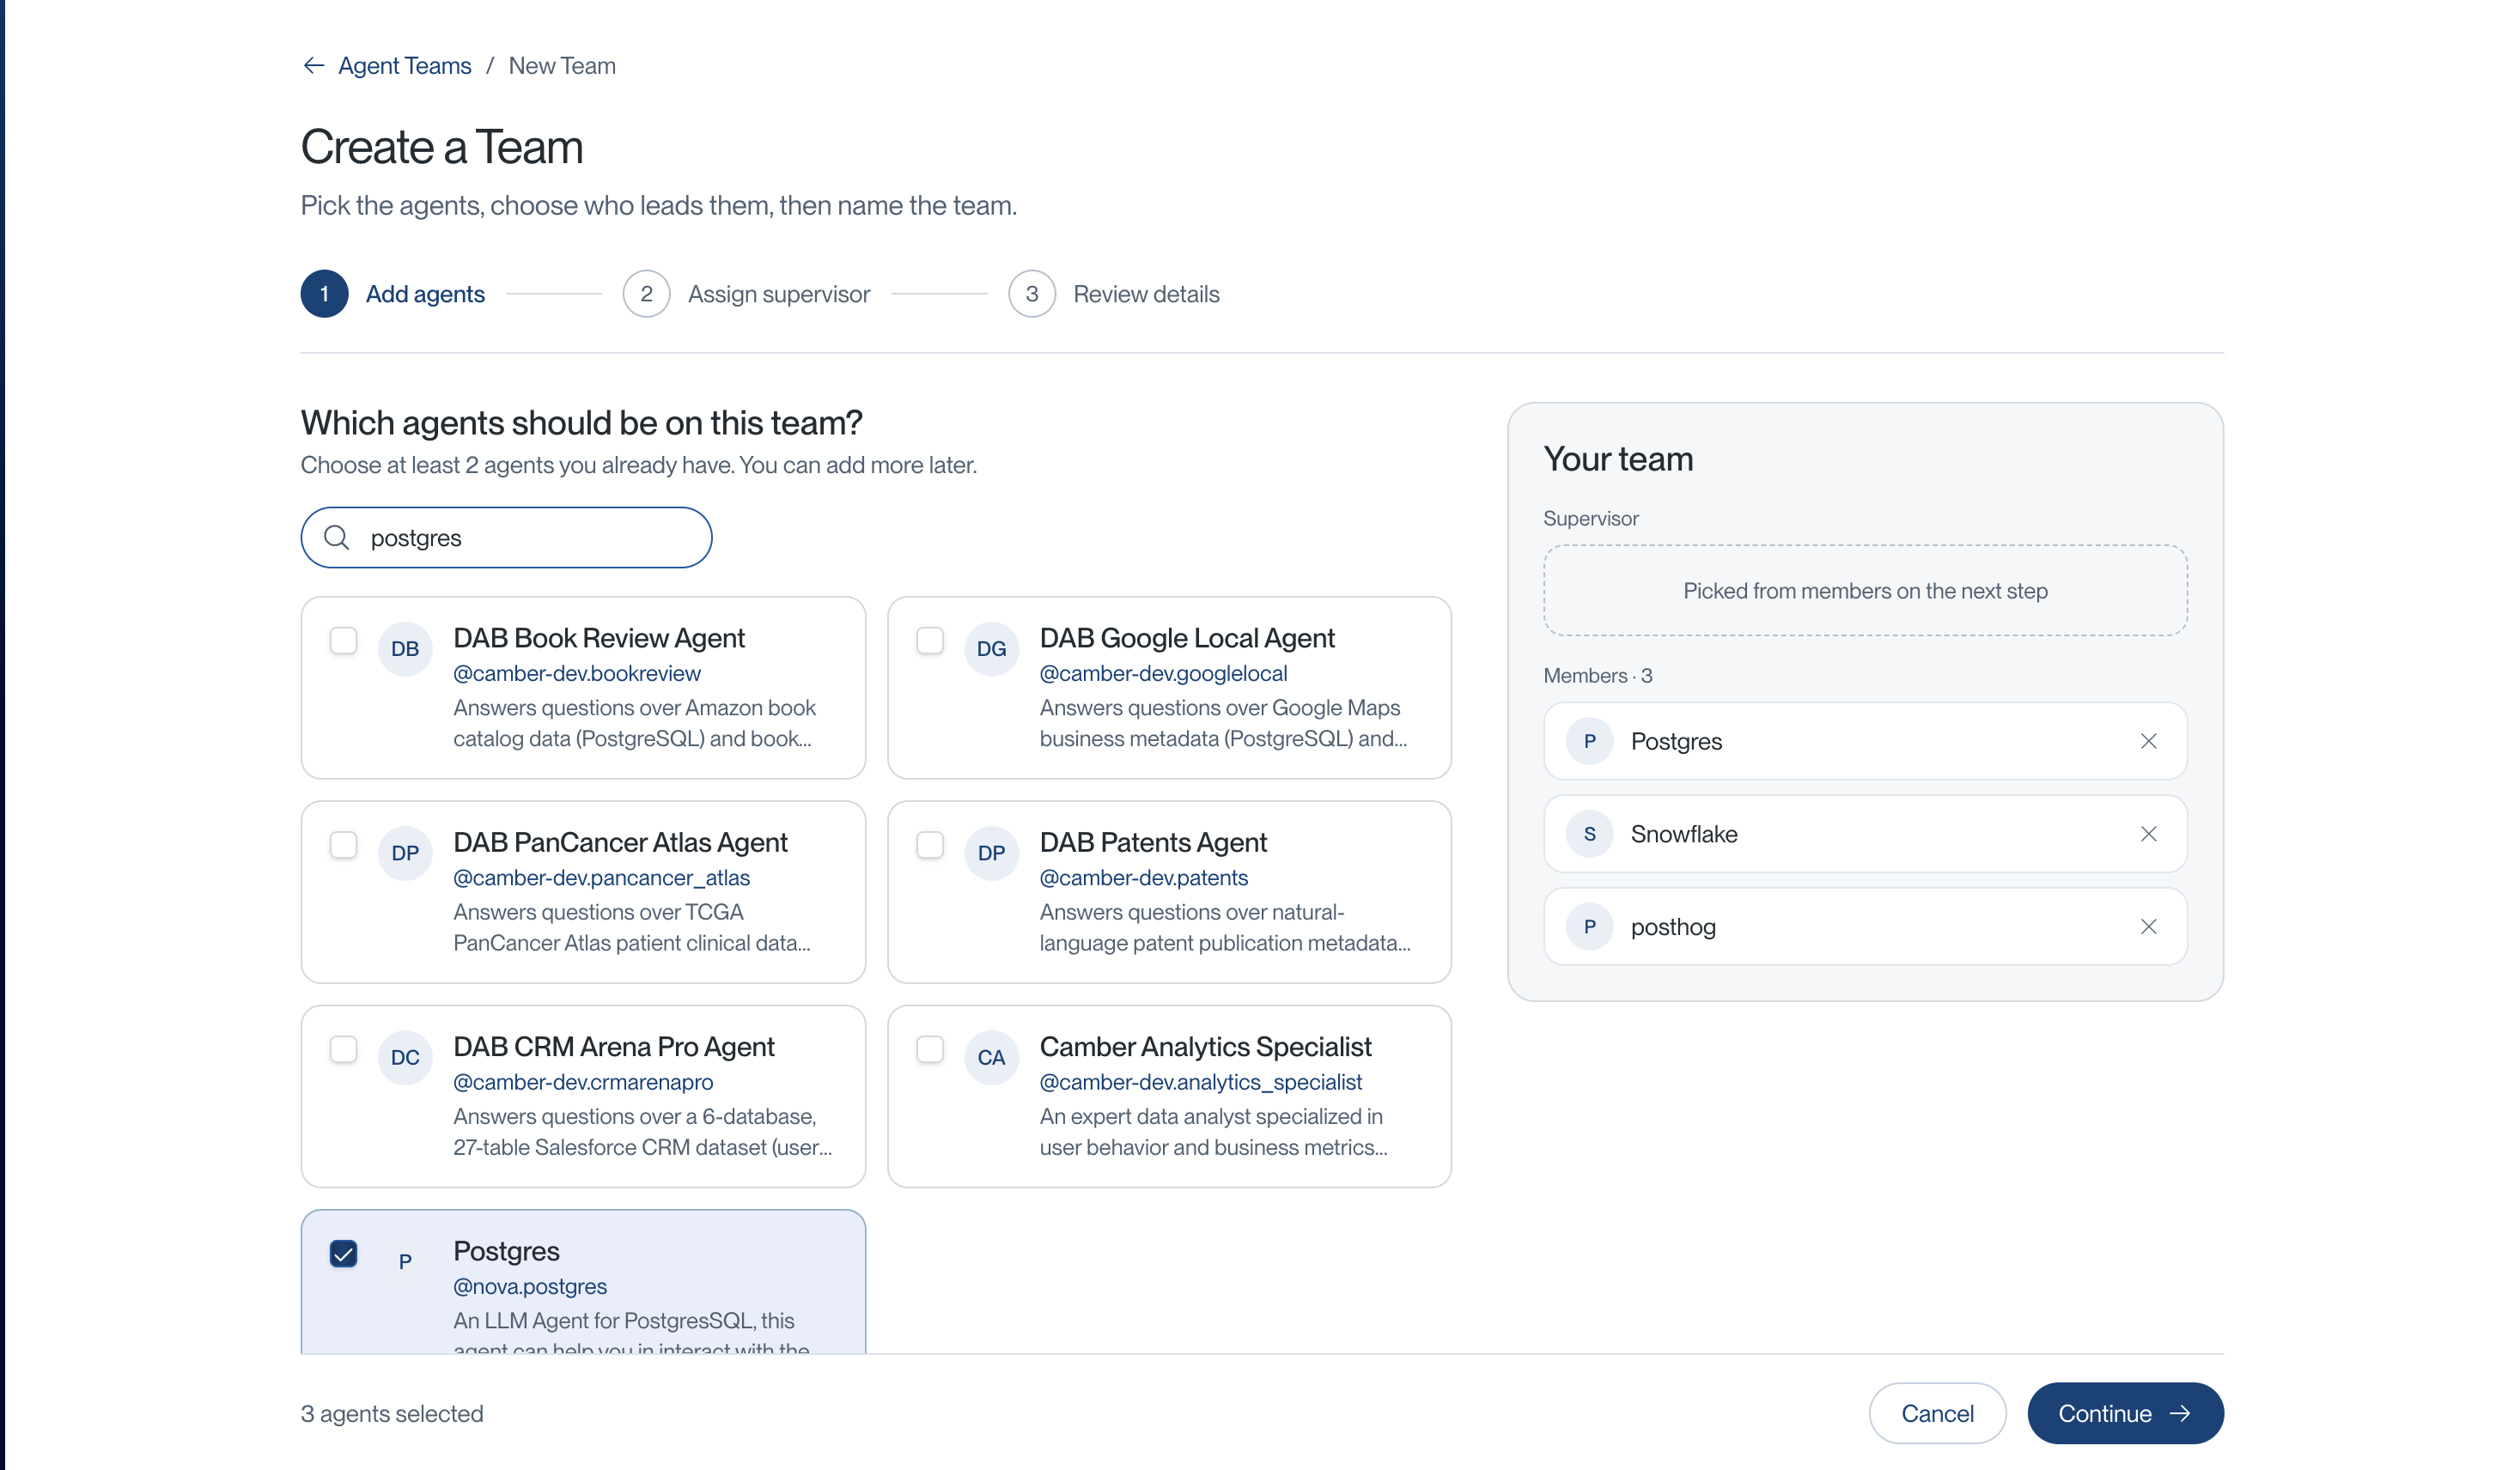Screen dimensions: 2520x1470
Task: Open the @camber-dev.pancancer_atlas handle
Action: click(x=601, y=878)
